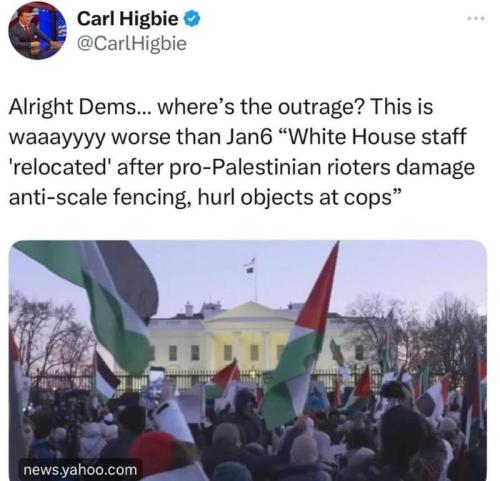The width and height of the screenshot is (500, 481).
Task: Click the word "Jan6" in the tweet
Action: point(249,137)
